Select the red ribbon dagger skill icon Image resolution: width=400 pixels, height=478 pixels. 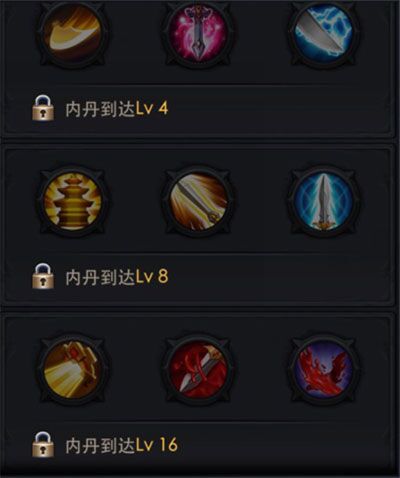click(x=198, y=370)
